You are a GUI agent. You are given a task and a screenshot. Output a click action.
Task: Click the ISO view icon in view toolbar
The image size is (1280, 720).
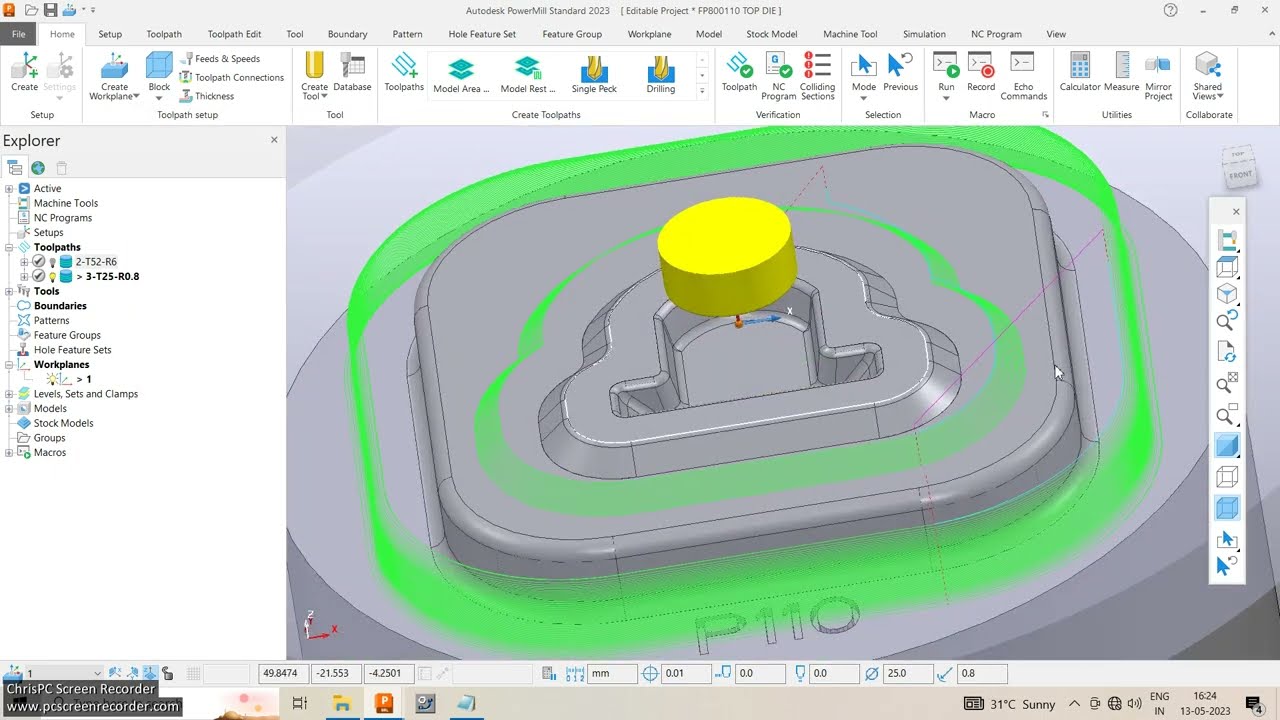(1226, 294)
